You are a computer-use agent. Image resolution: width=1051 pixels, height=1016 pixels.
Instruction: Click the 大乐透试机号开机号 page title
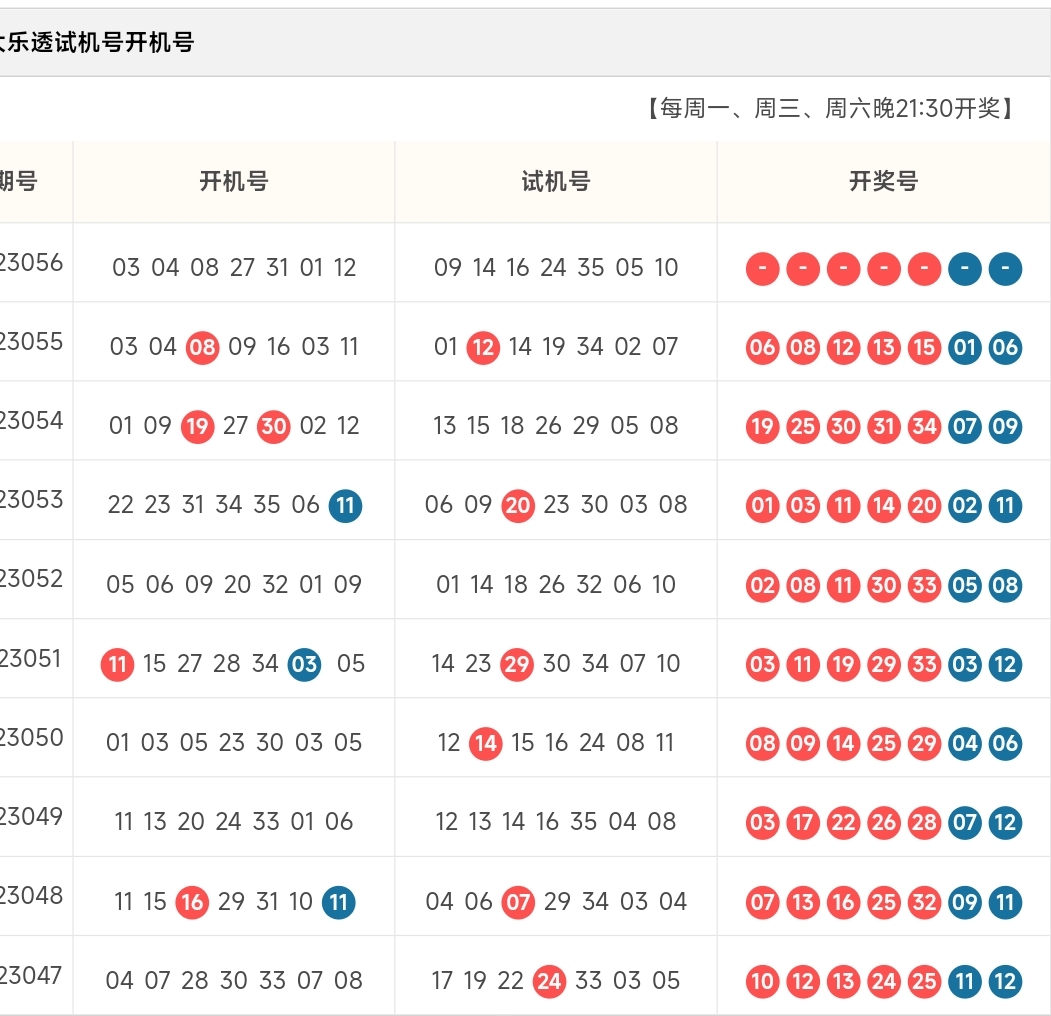96,43
